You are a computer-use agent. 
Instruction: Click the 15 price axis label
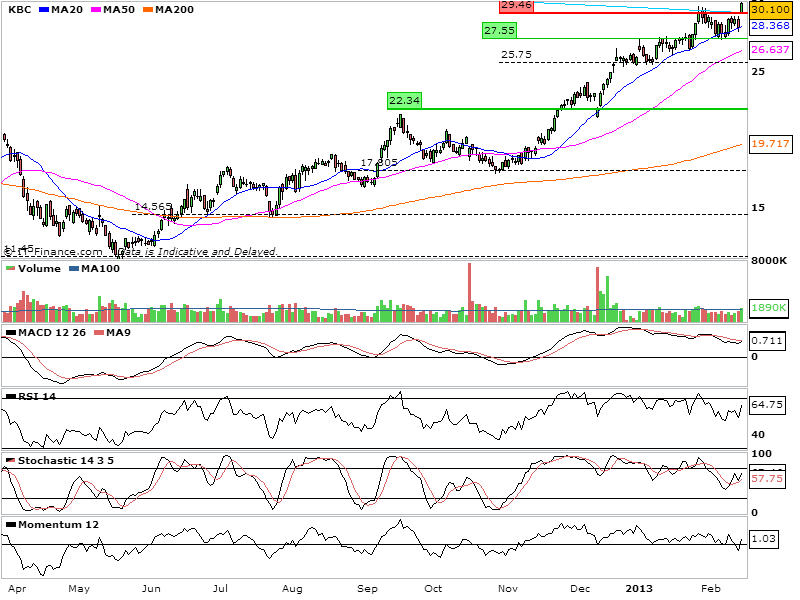[x=758, y=208]
